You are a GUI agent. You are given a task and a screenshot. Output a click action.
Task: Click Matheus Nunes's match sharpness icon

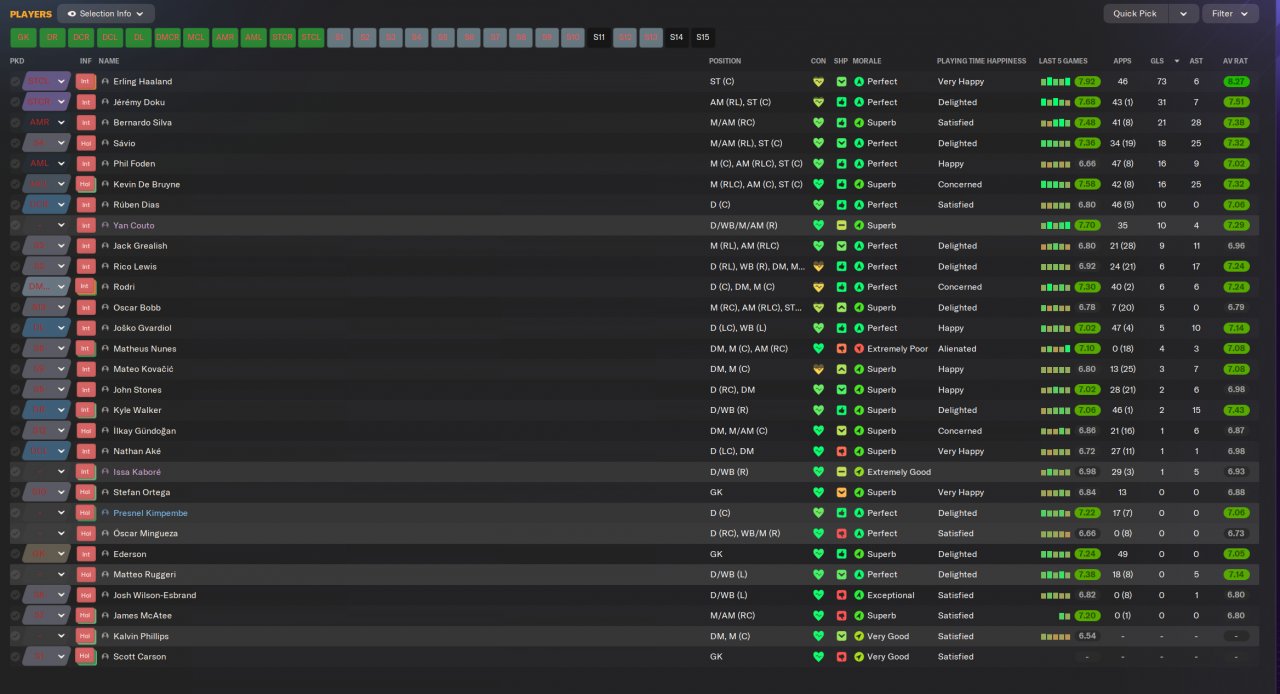(x=841, y=349)
